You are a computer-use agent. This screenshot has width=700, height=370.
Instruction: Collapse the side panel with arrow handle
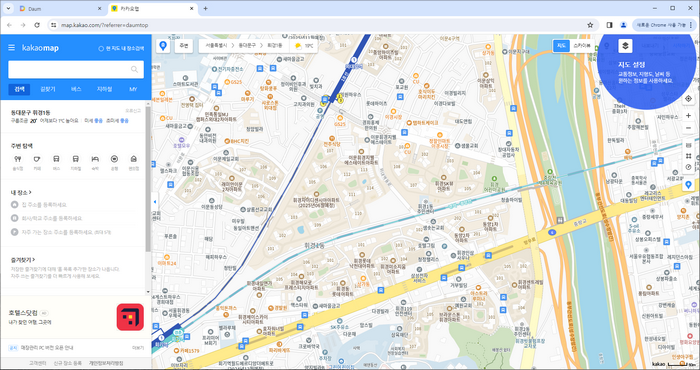click(154, 202)
